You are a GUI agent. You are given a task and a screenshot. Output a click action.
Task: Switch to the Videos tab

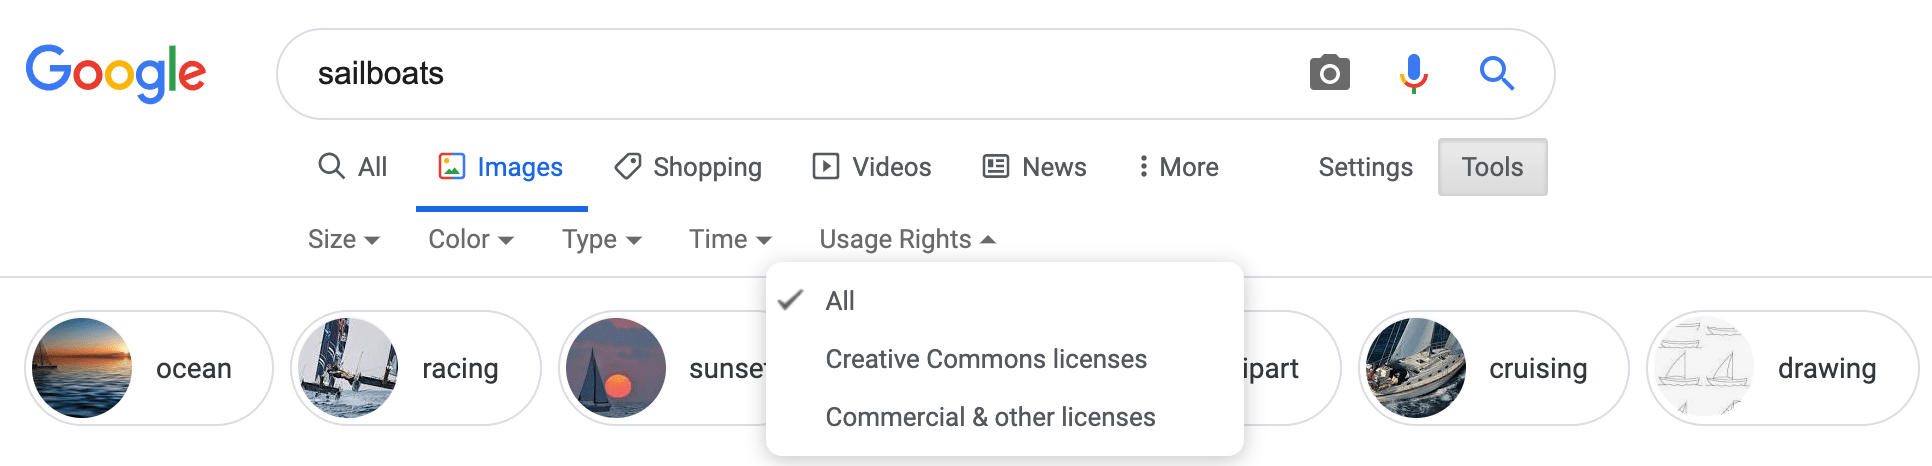[x=871, y=167]
